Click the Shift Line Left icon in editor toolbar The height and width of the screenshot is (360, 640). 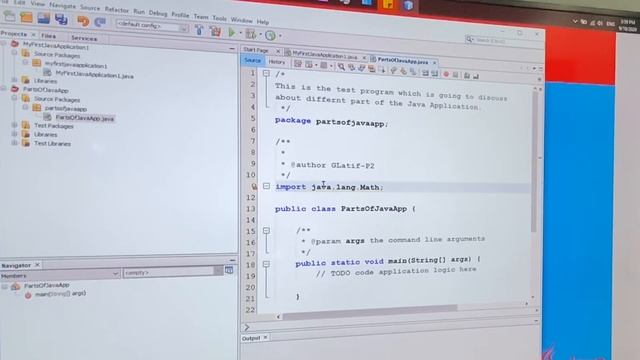(x=425, y=73)
